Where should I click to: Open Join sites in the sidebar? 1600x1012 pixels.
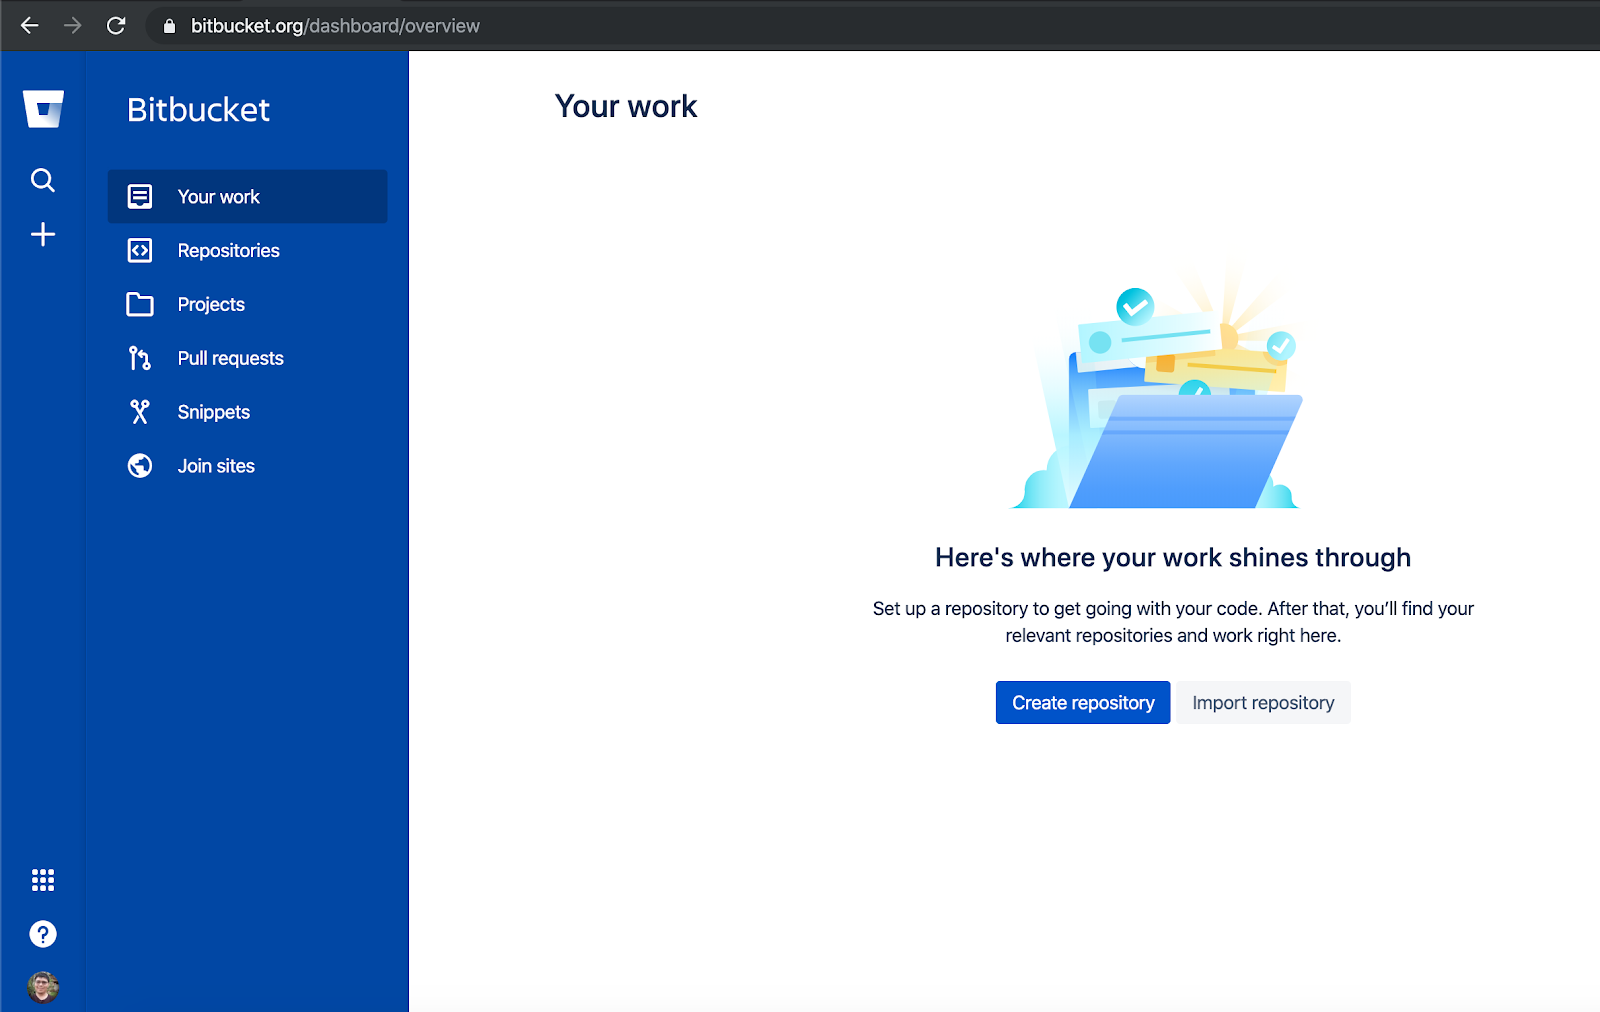pyautogui.click(x=247, y=466)
